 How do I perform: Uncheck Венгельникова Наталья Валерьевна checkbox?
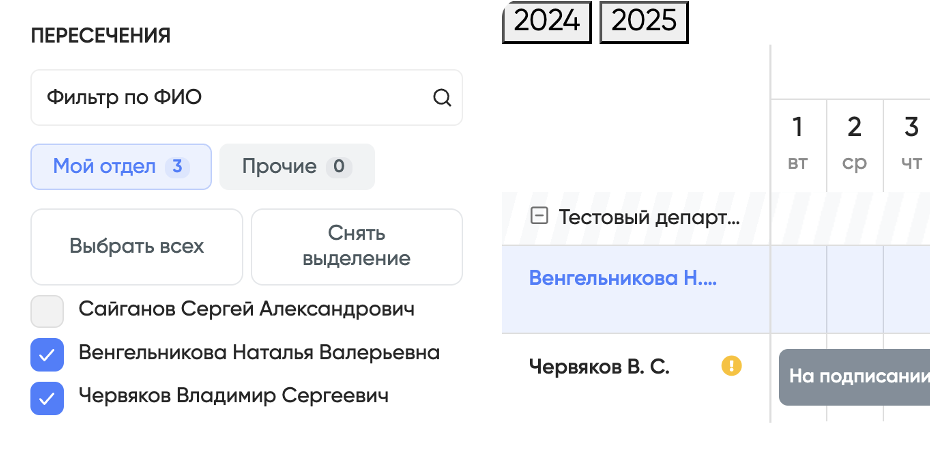point(47,355)
